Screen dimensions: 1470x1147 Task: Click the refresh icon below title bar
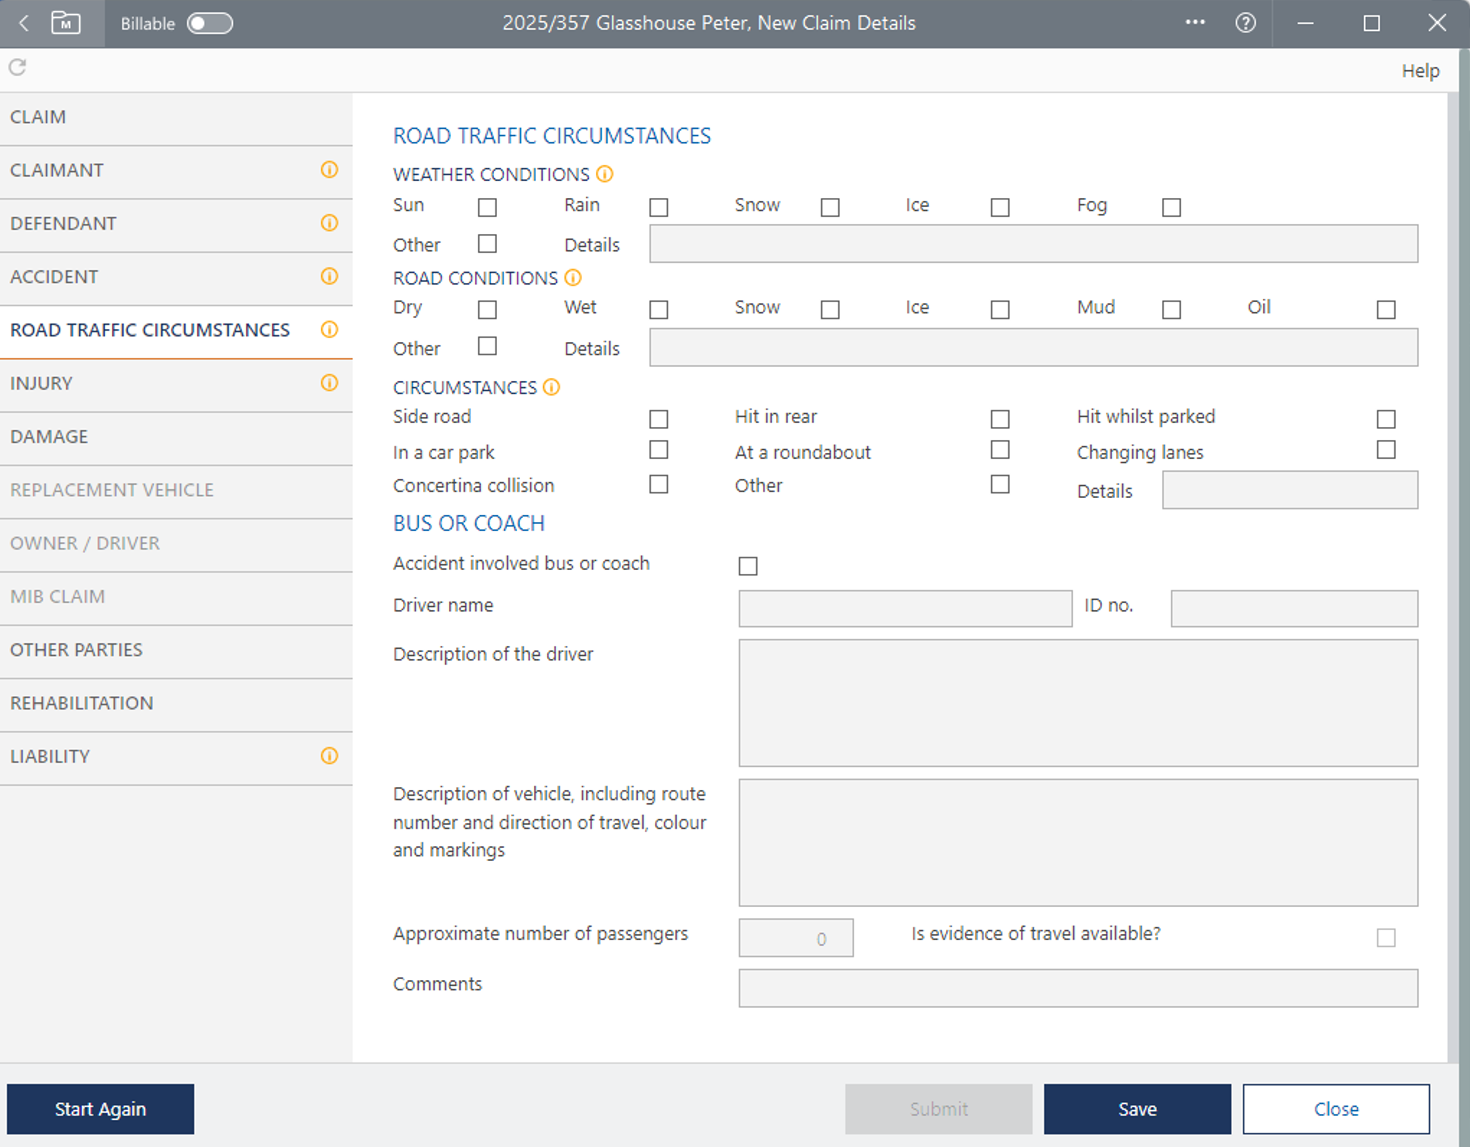[x=18, y=67]
